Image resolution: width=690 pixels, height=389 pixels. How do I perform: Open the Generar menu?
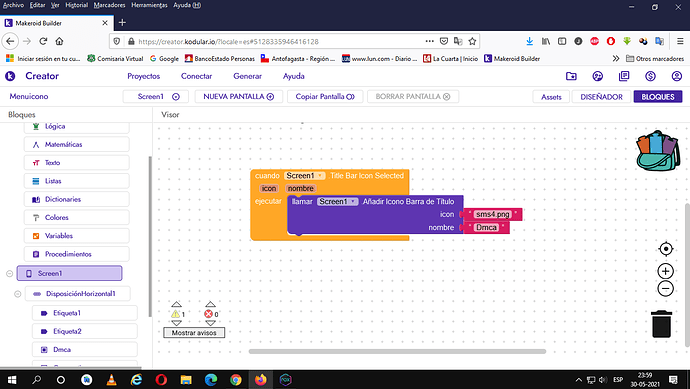coord(247,76)
